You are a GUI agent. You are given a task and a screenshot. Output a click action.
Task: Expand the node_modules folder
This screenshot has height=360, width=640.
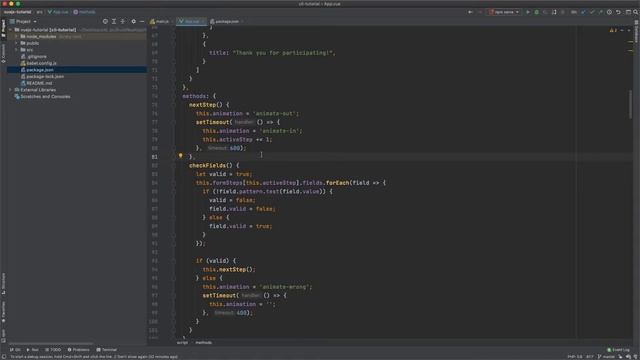(x=17, y=36)
